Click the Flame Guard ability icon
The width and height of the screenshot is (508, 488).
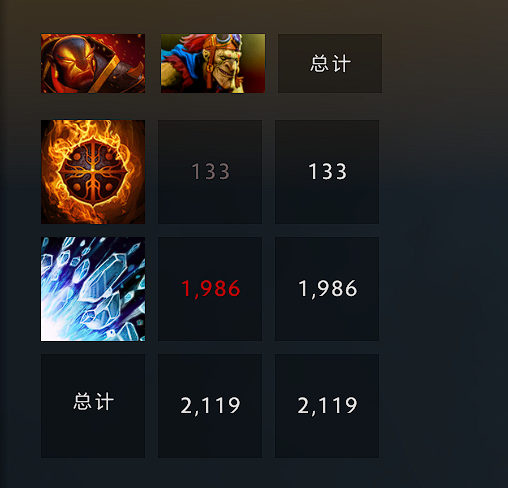(x=93, y=172)
